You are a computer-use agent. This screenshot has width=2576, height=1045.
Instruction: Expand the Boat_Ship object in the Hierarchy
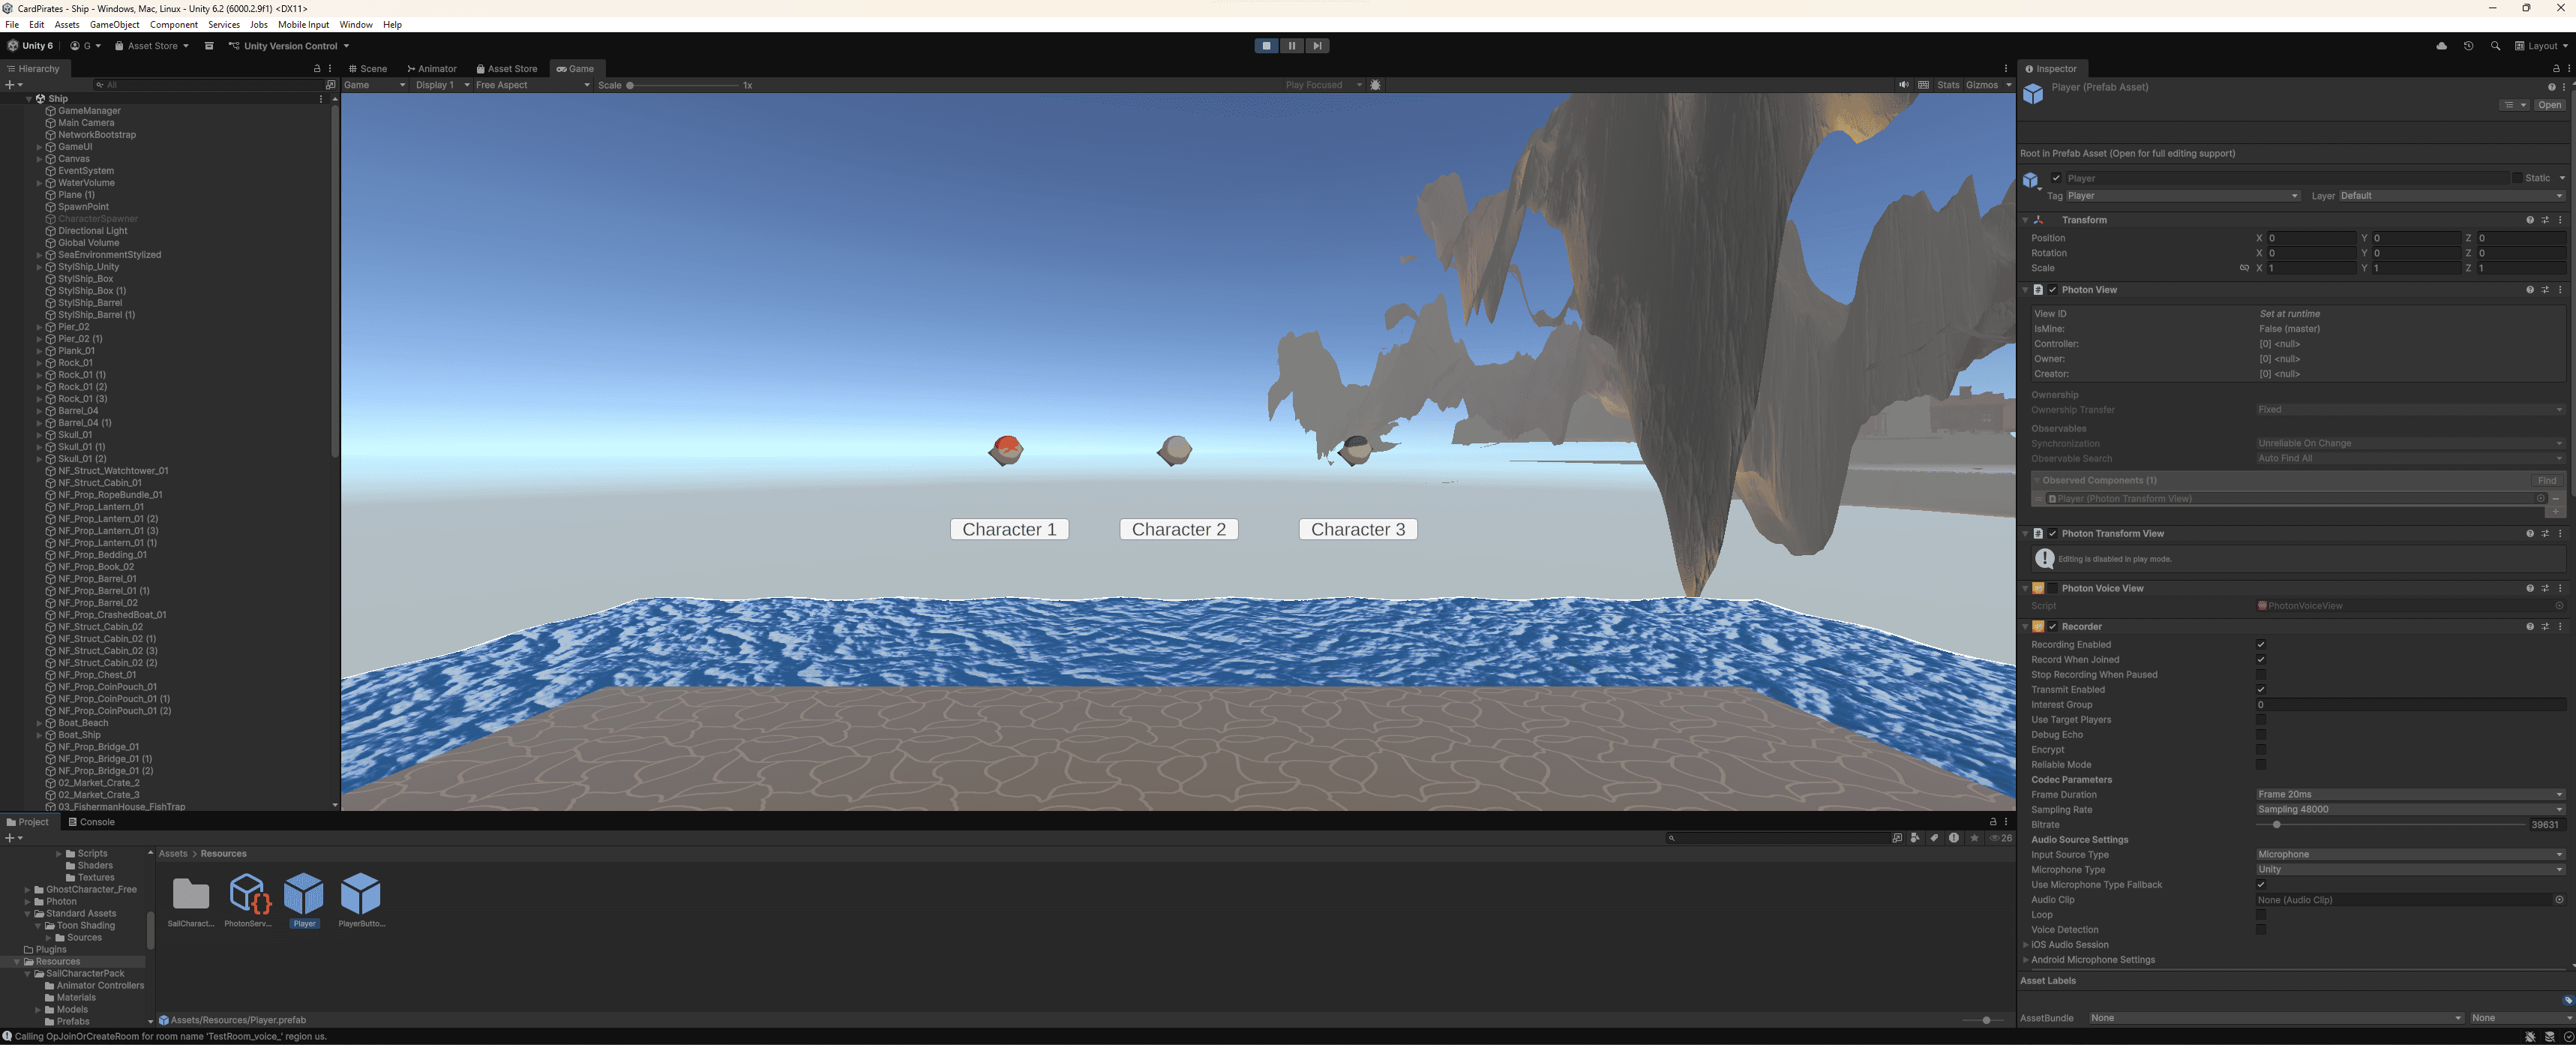(38, 735)
